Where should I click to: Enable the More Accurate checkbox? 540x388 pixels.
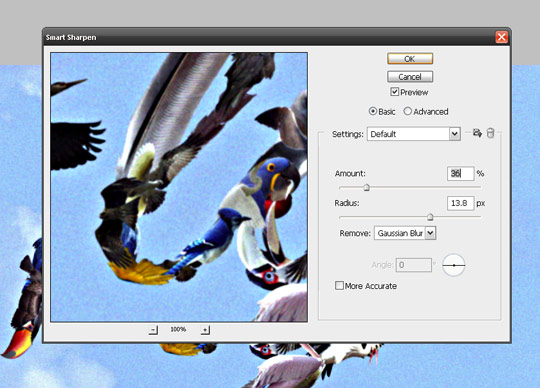(339, 285)
